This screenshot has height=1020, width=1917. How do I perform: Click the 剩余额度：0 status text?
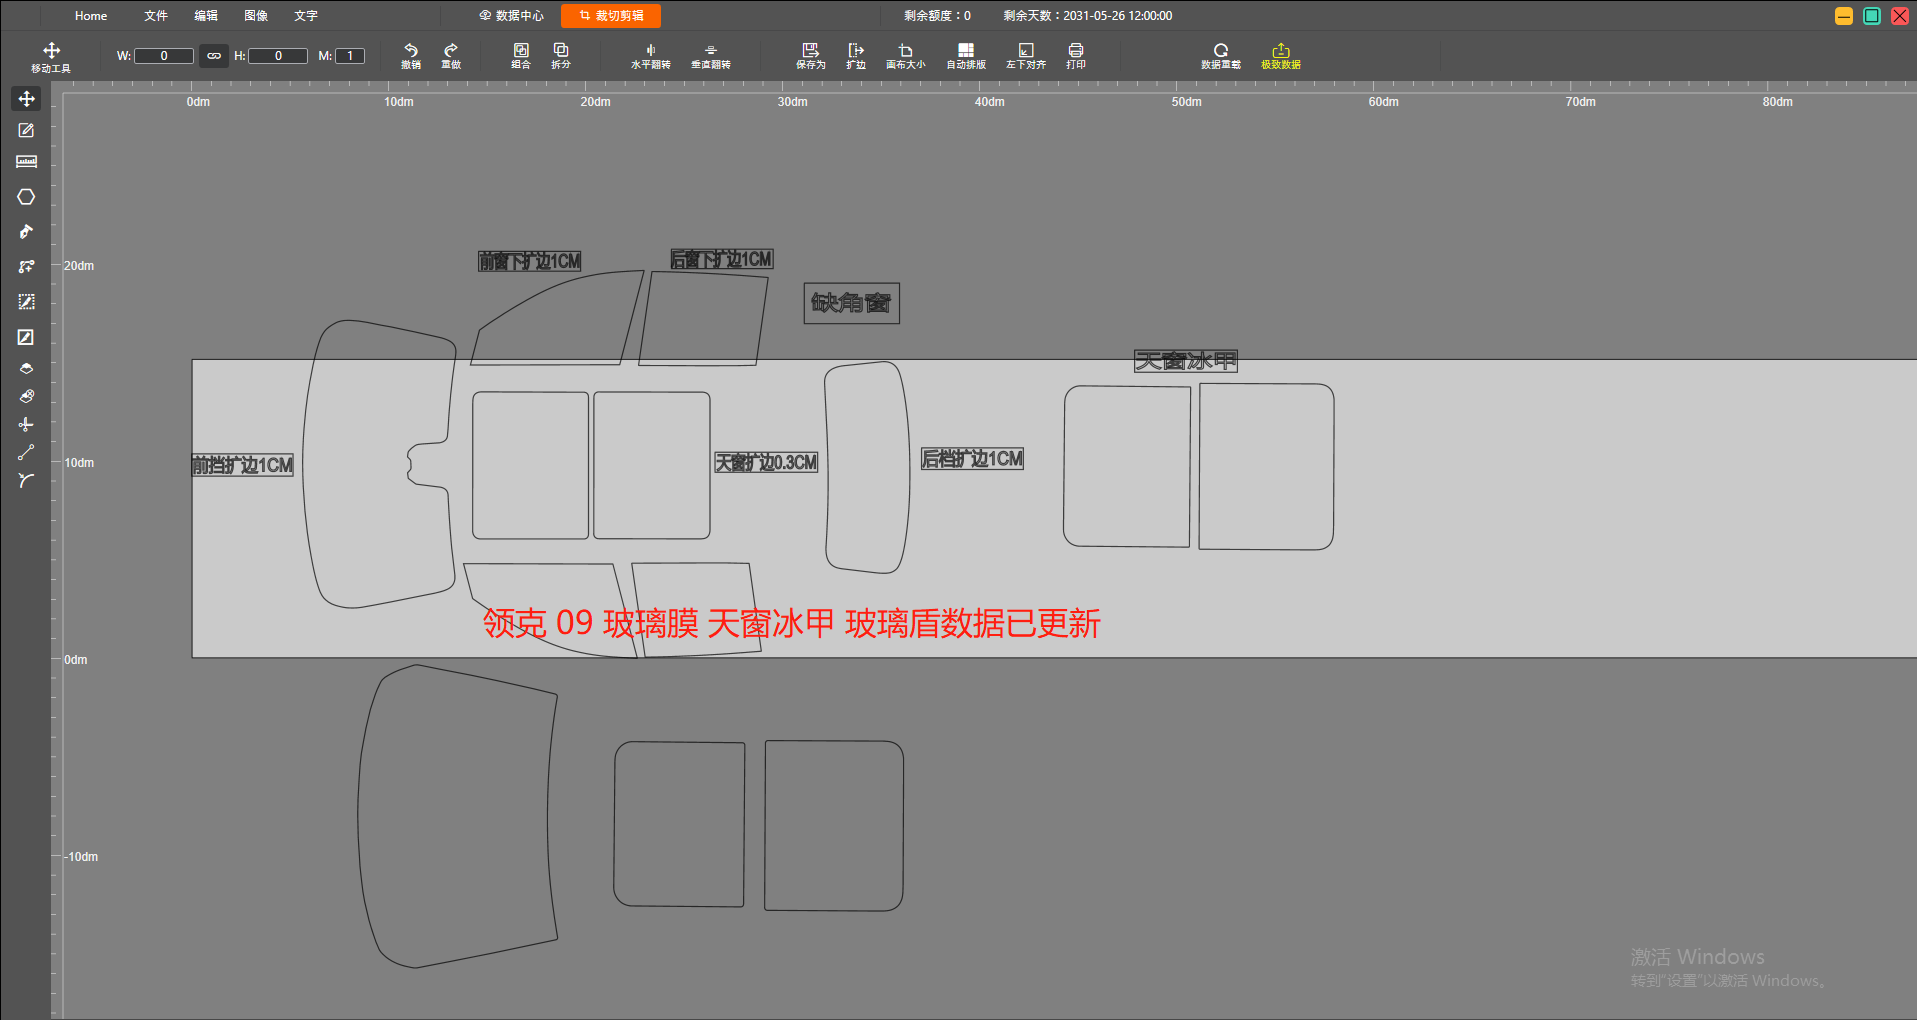[x=938, y=16]
